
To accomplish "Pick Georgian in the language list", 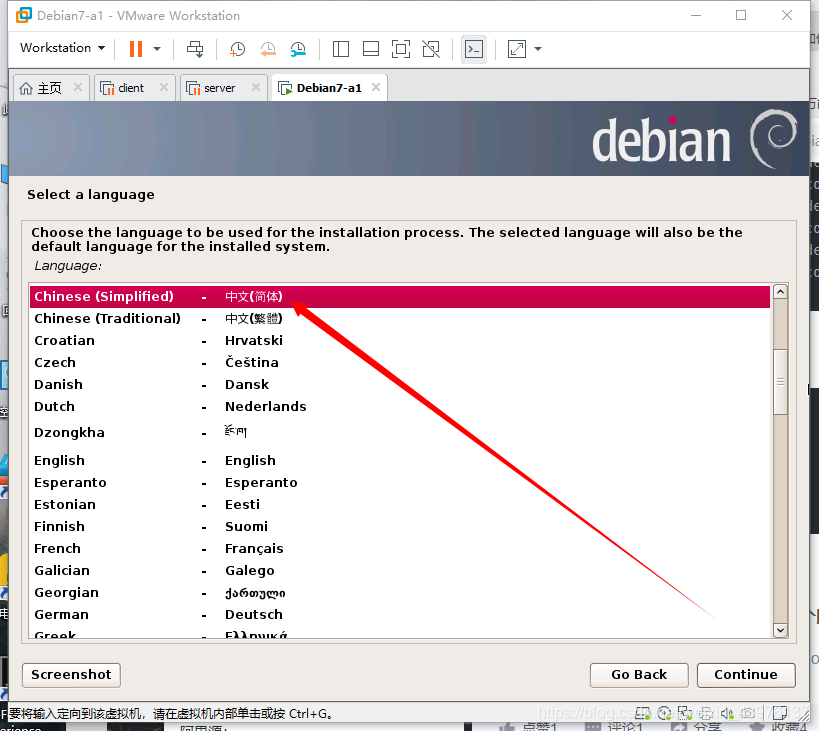I will pos(400,593).
